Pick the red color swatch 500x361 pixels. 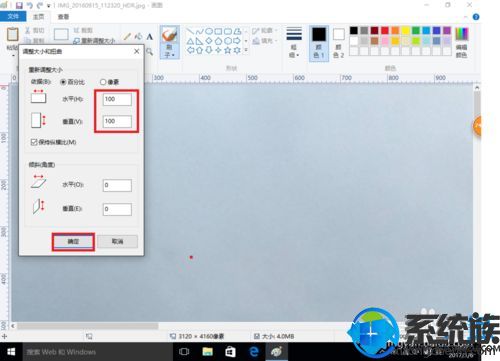(x=385, y=31)
